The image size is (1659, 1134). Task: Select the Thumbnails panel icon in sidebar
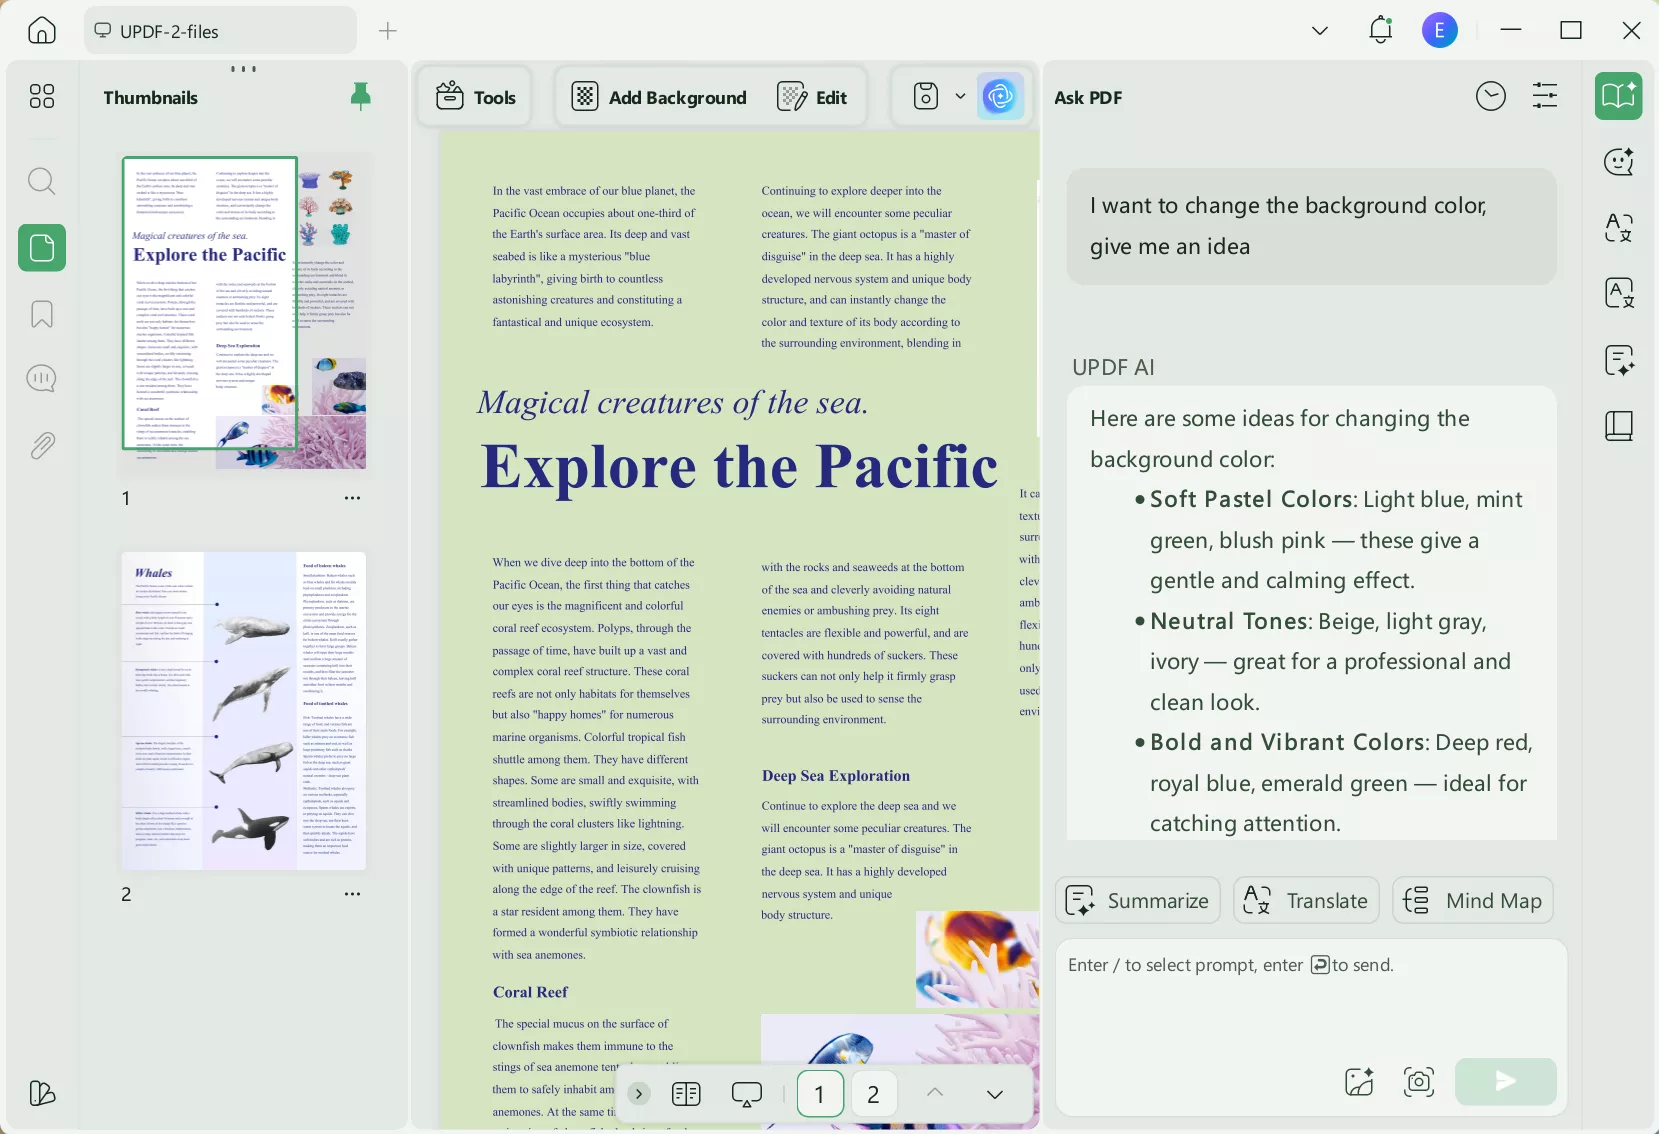click(x=42, y=247)
